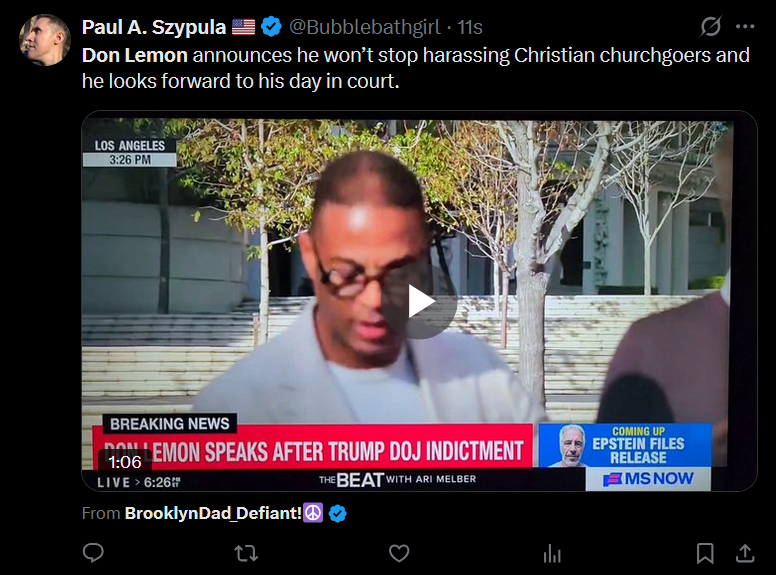Click the reply speech bubble icon
Viewport: 776px width, 575px height.
click(x=93, y=553)
